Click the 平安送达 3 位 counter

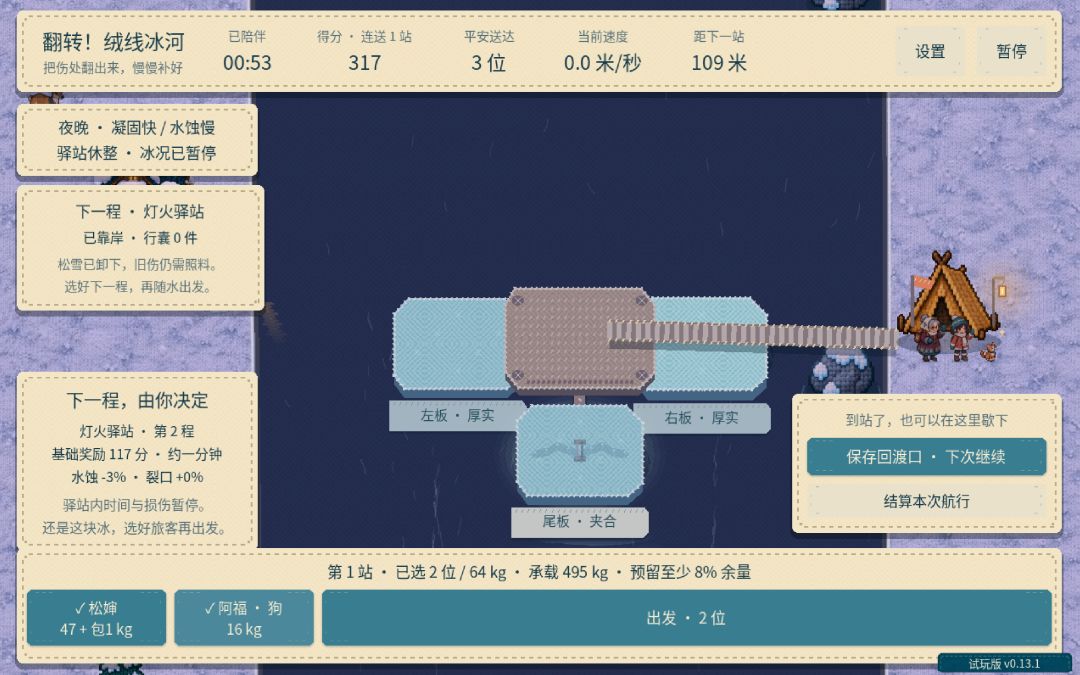click(489, 52)
